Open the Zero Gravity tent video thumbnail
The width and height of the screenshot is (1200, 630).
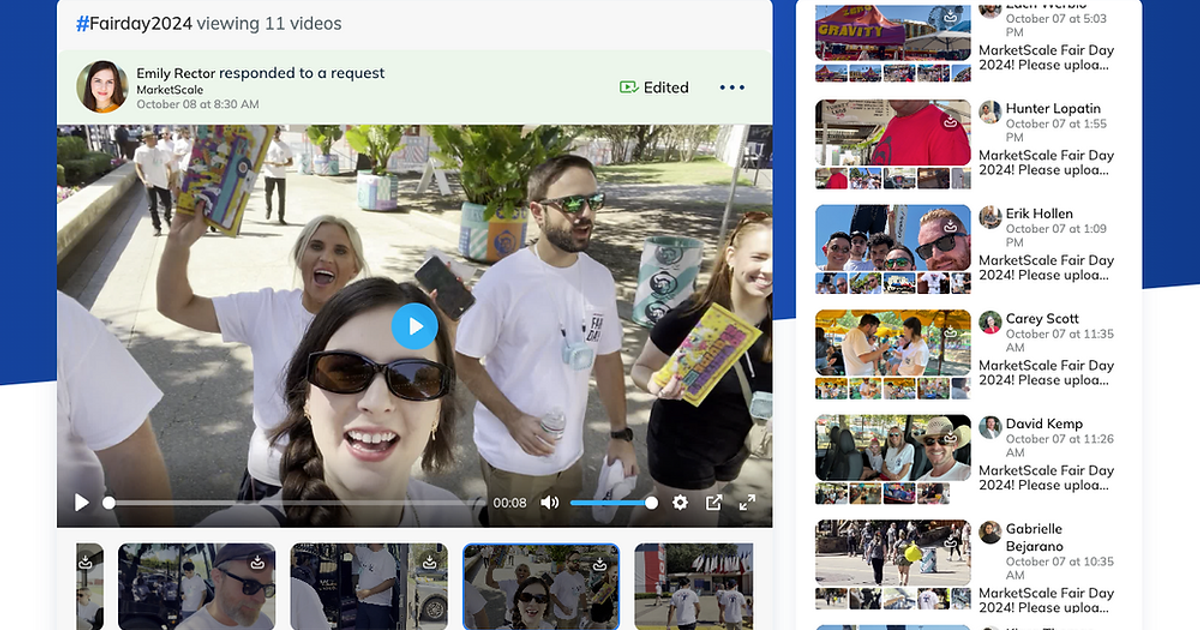(x=893, y=33)
